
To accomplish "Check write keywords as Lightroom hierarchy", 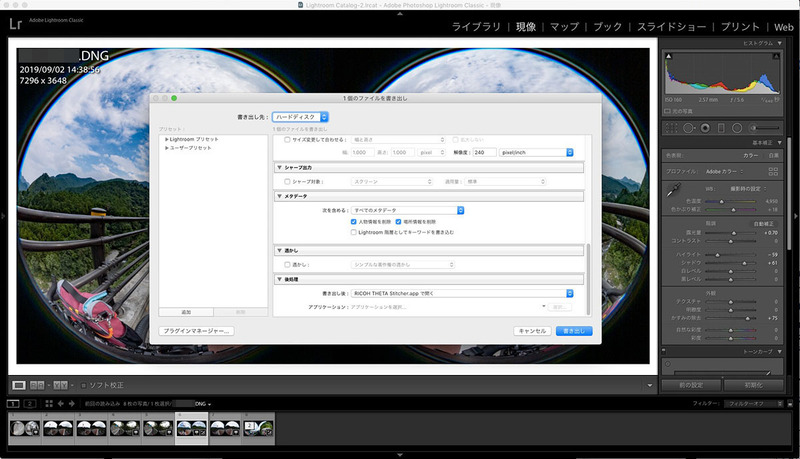I will click(353, 232).
